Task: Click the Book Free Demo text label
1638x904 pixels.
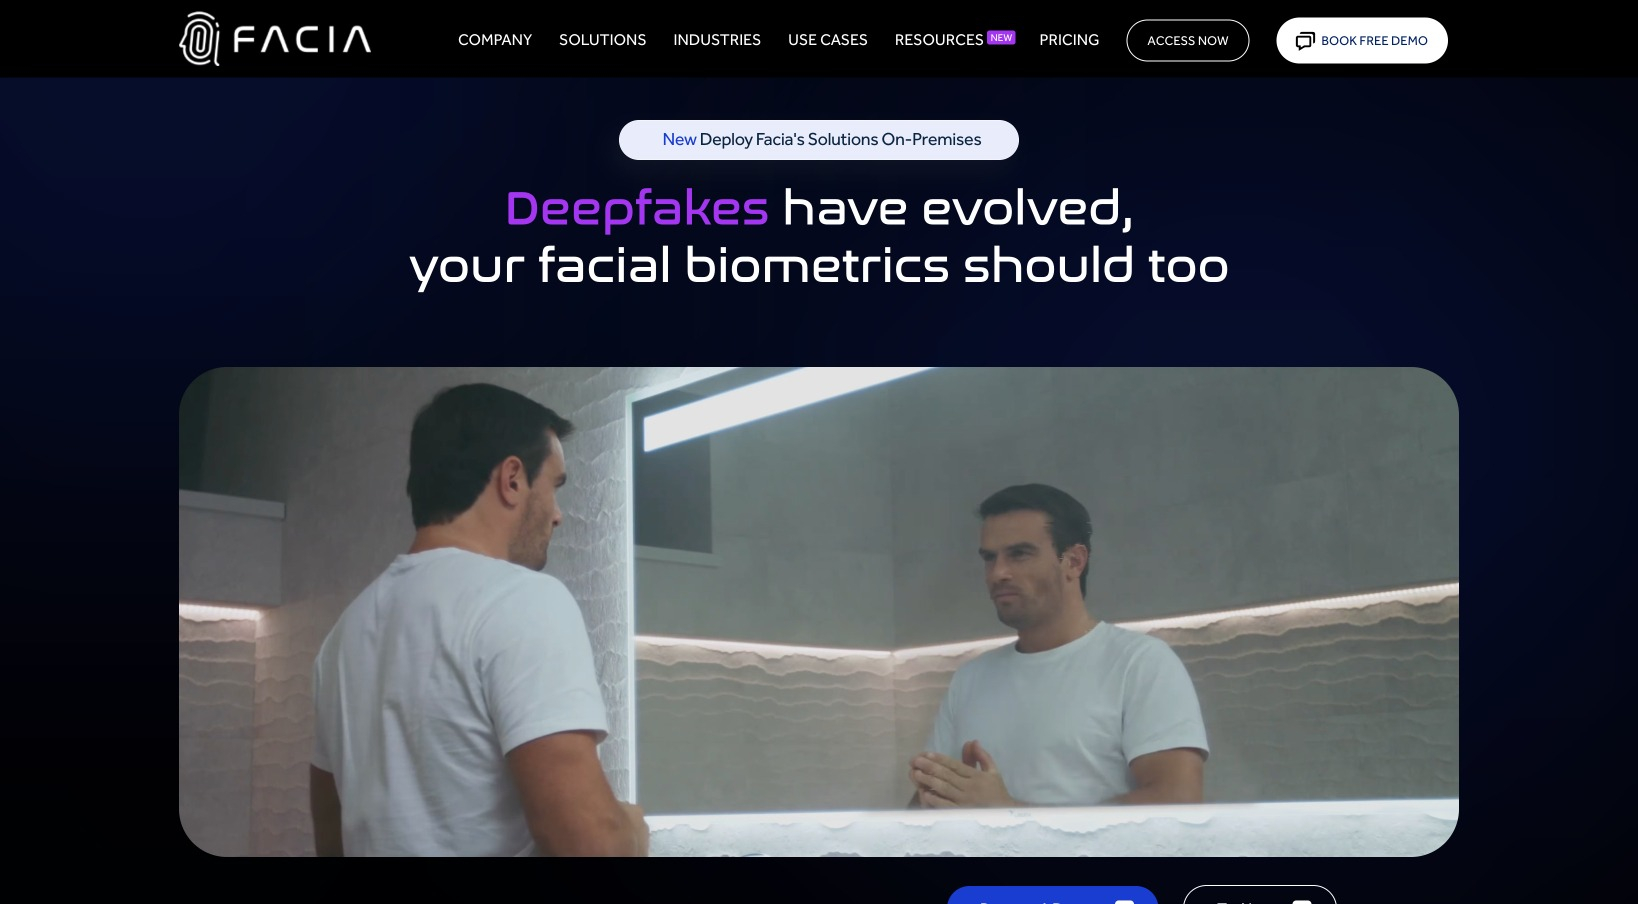Action: click(x=1374, y=41)
